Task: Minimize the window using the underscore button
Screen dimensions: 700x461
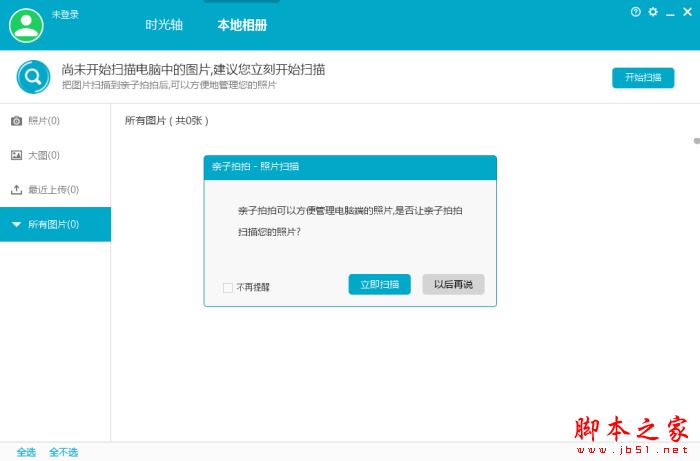Action: click(x=670, y=13)
